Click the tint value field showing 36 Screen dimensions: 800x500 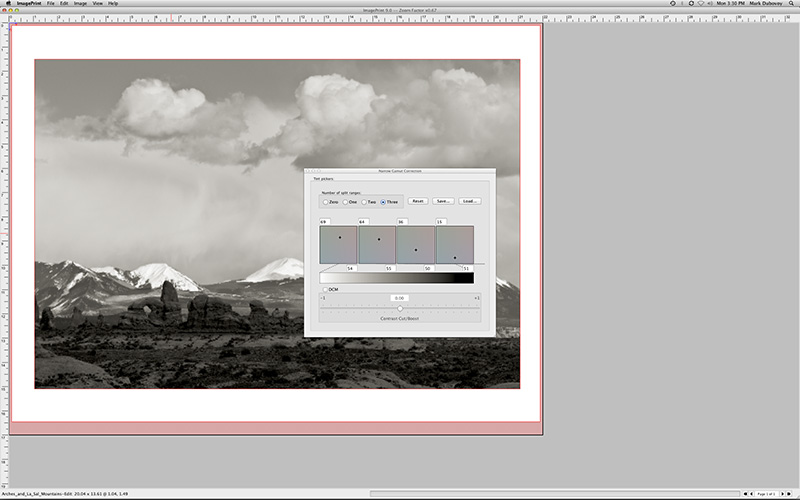[x=402, y=222]
